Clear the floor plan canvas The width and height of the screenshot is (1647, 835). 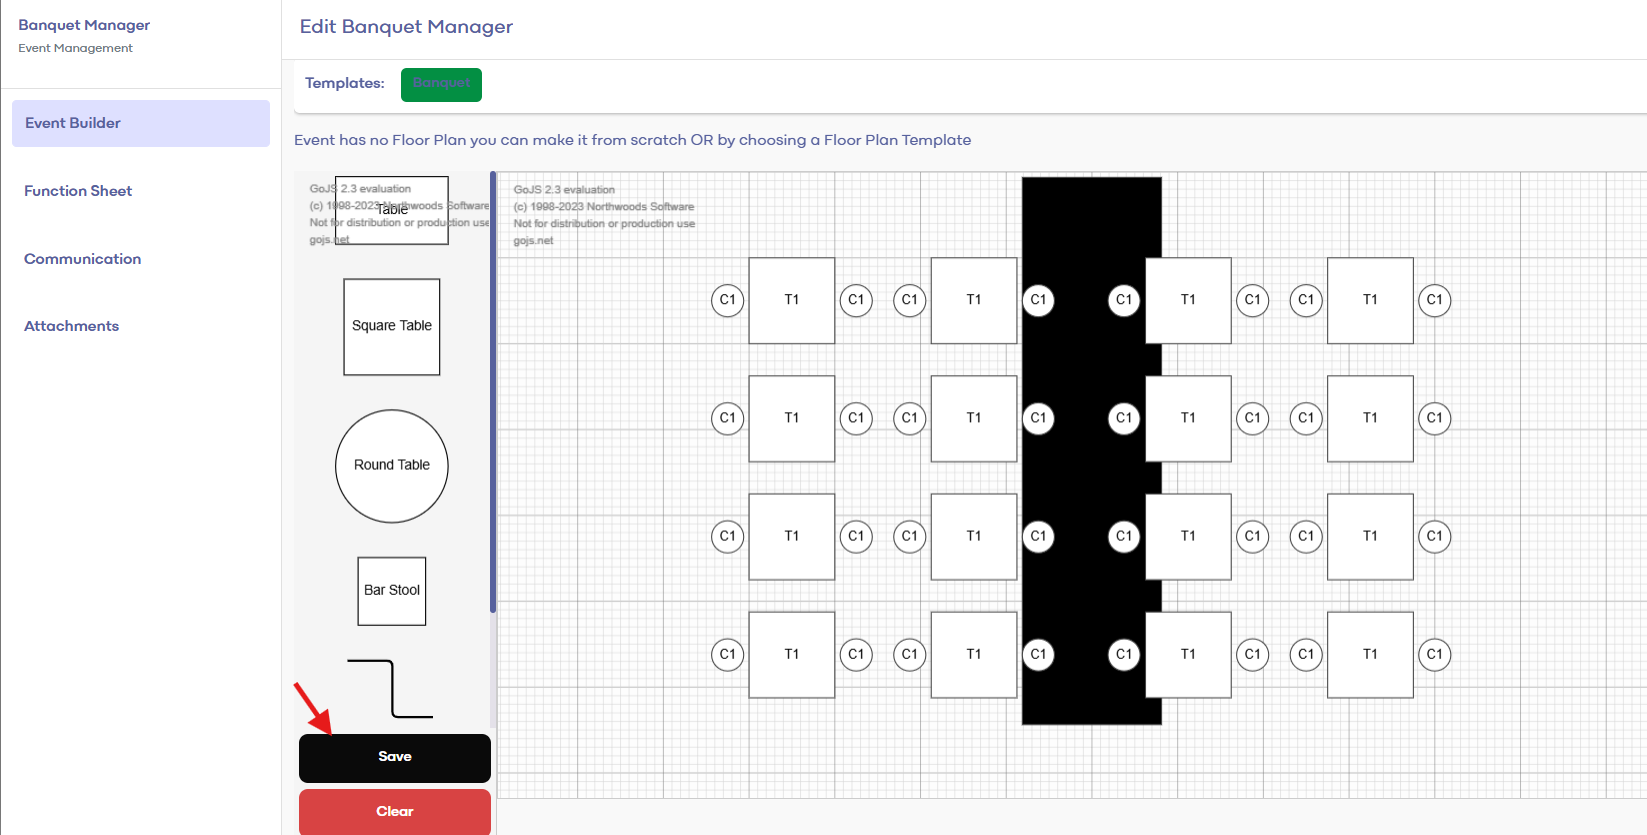pos(394,811)
